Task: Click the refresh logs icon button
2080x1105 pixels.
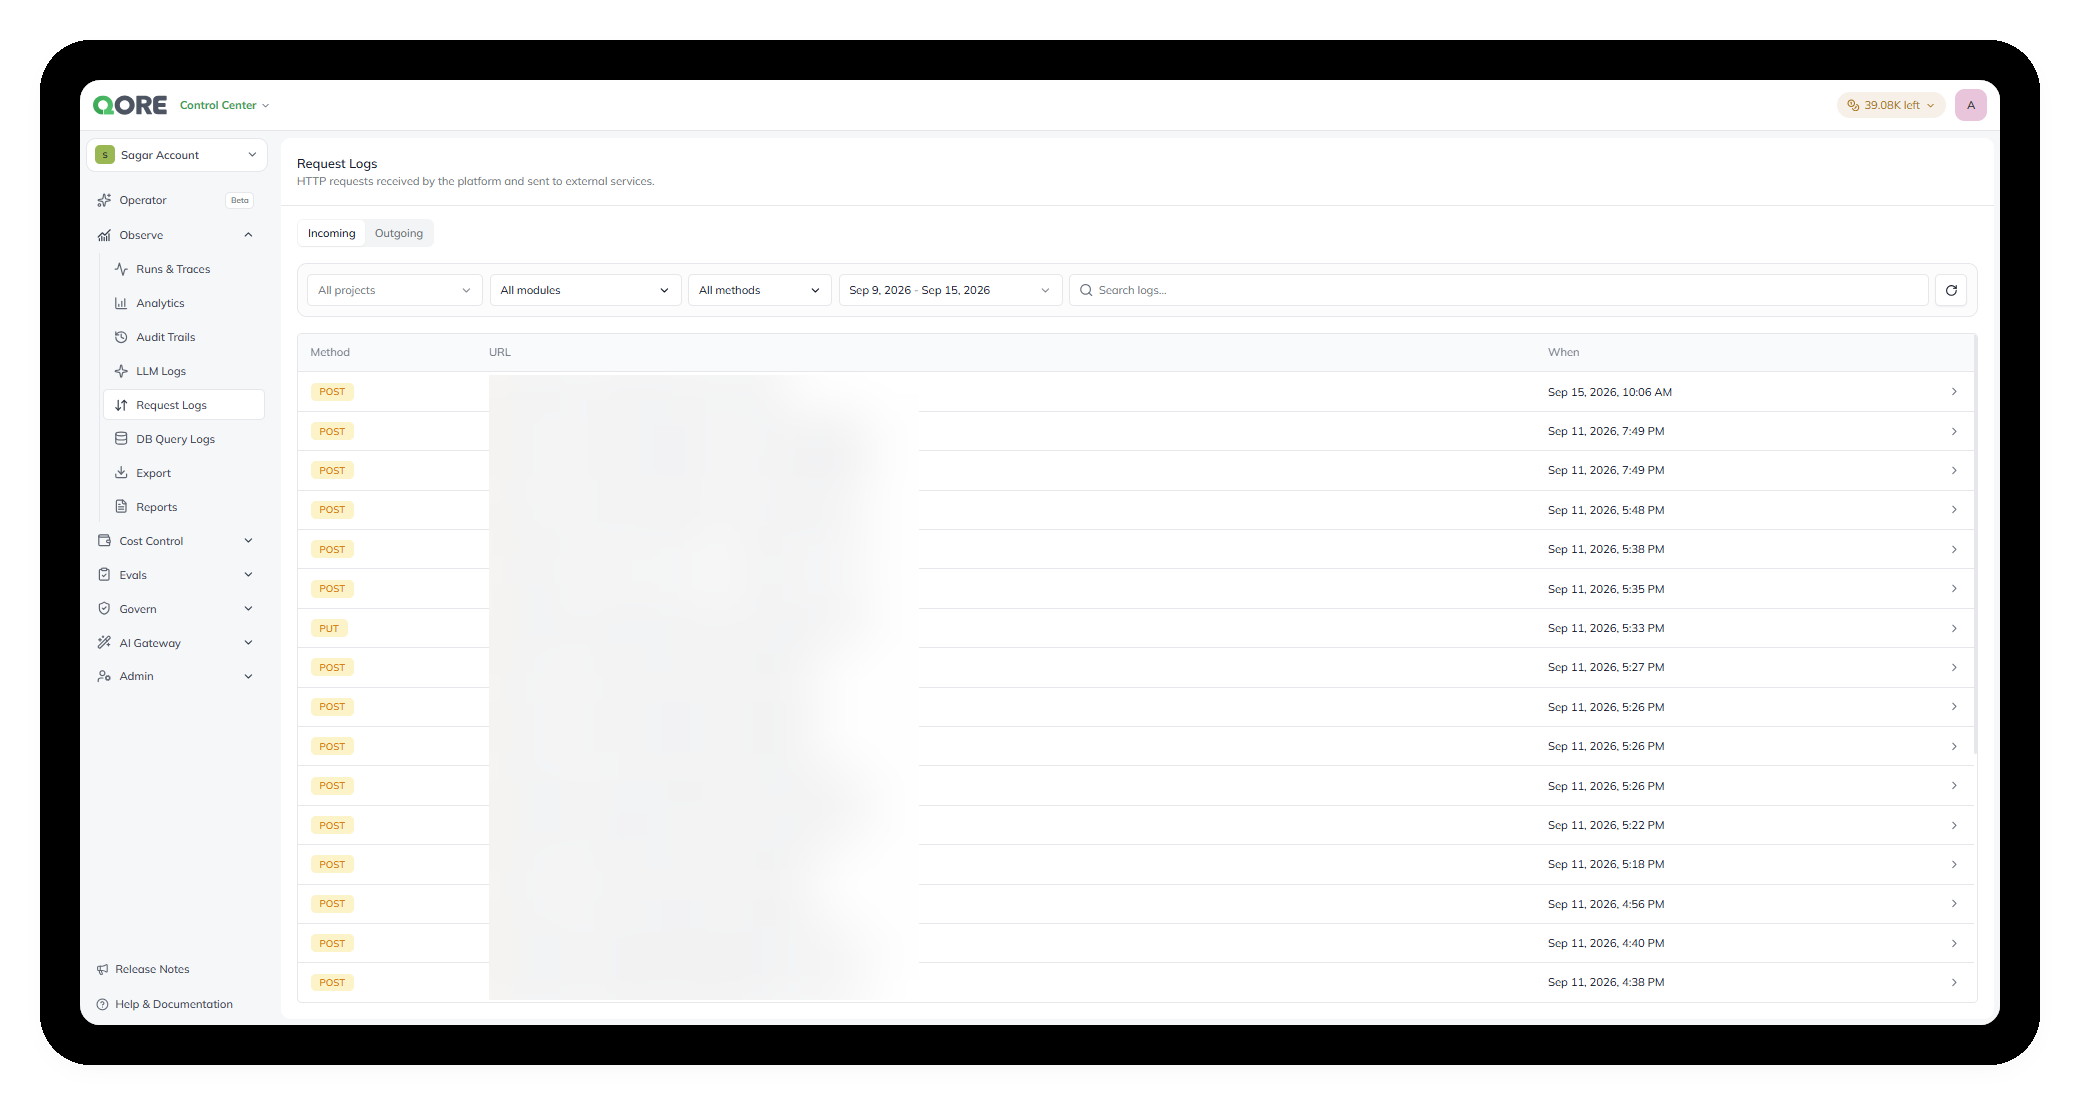Action: click(1951, 290)
